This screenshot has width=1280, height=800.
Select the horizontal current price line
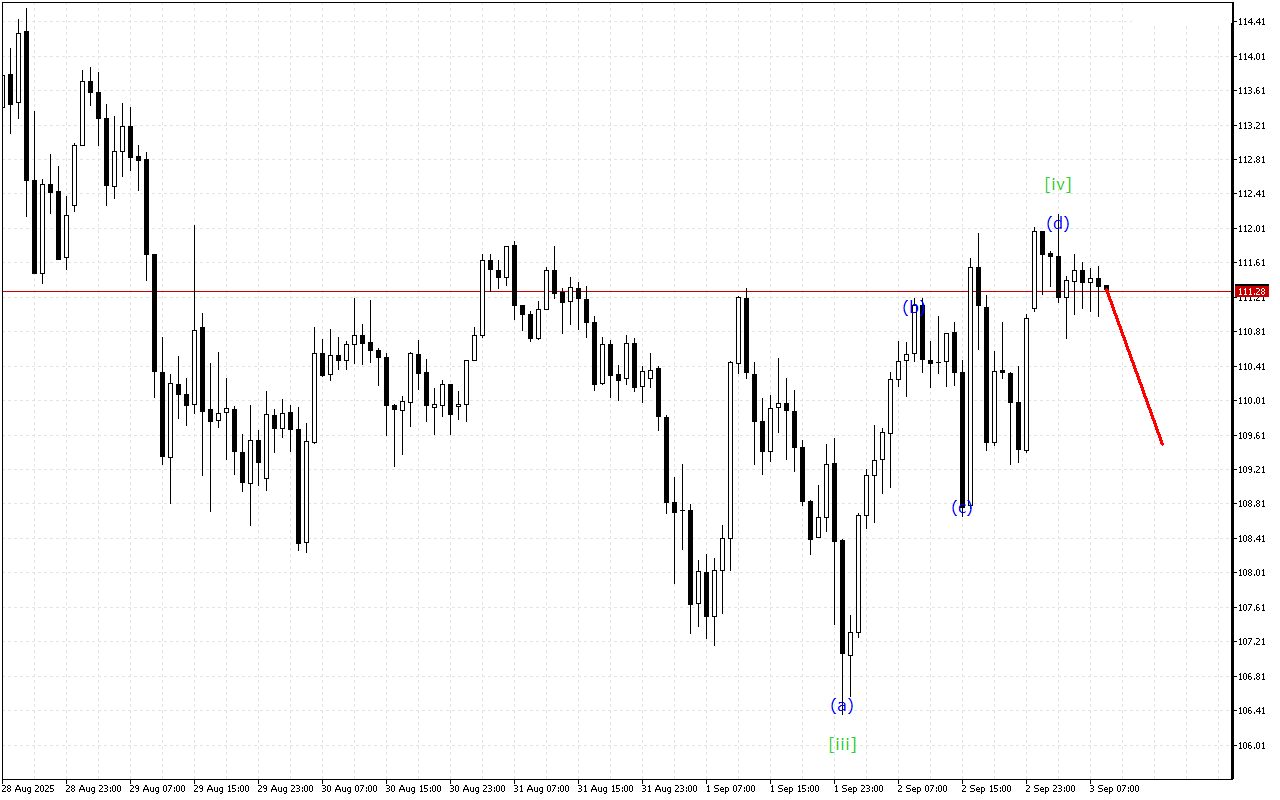(x=600, y=292)
